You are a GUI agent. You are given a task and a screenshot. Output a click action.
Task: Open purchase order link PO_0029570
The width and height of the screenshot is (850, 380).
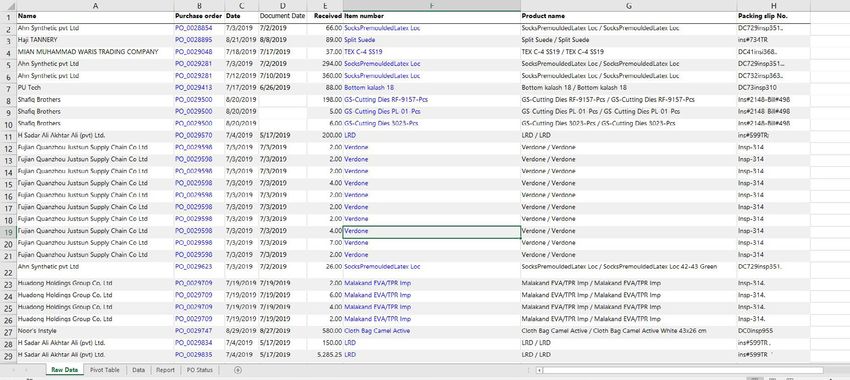tap(194, 135)
